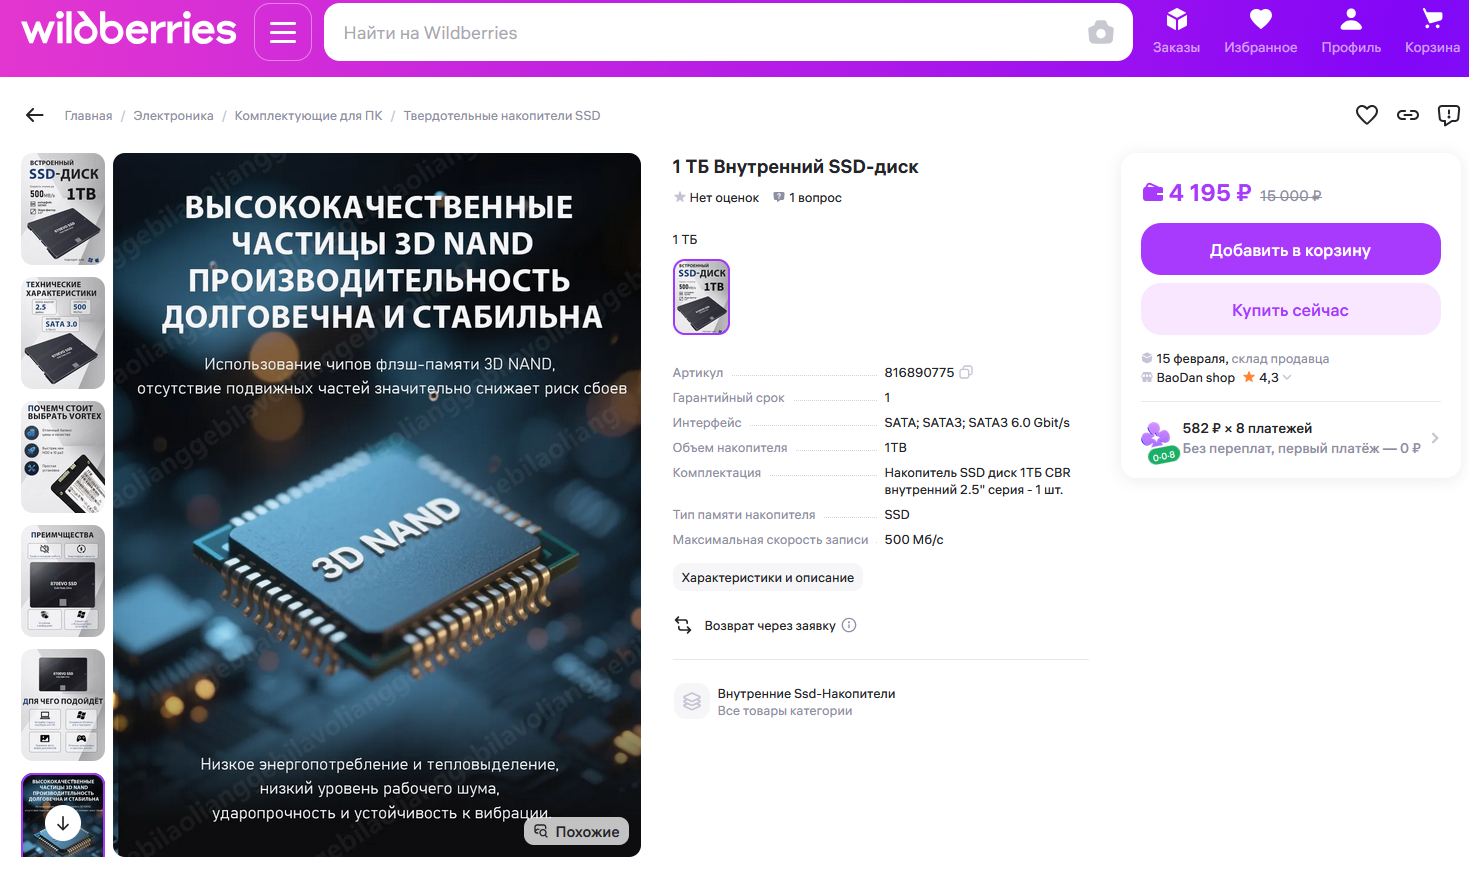Viewport: 1469px width, 874px height.
Task: Show more thumbnails with down arrow
Action: 63,823
